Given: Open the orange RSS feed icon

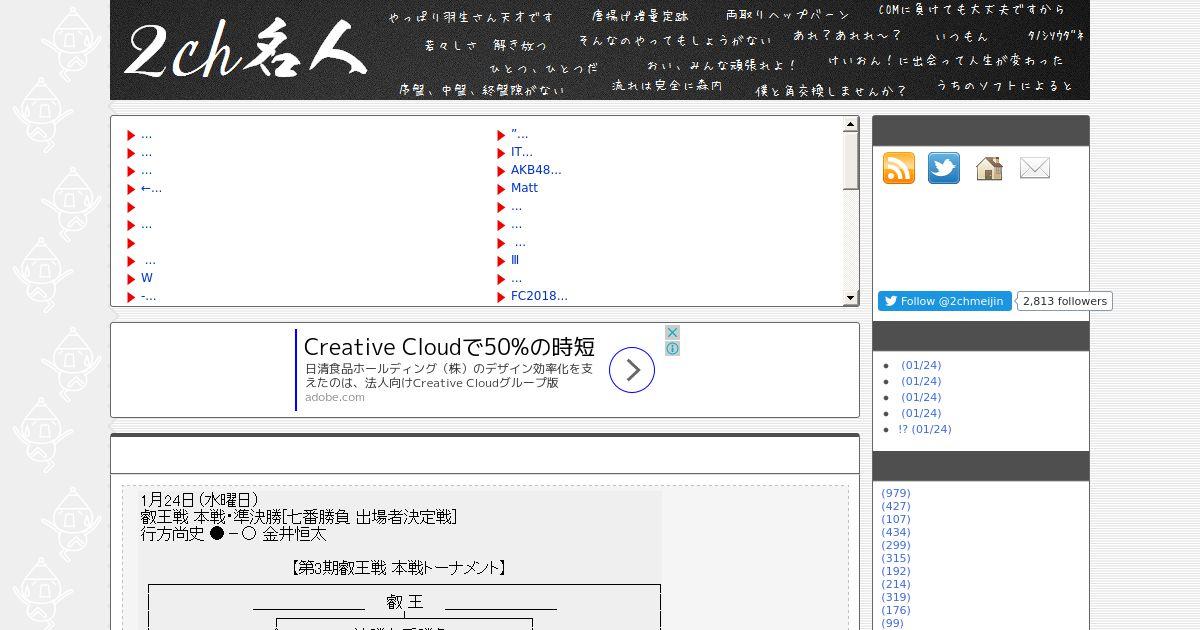Looking at the screenshot, I should pos(899,168).
